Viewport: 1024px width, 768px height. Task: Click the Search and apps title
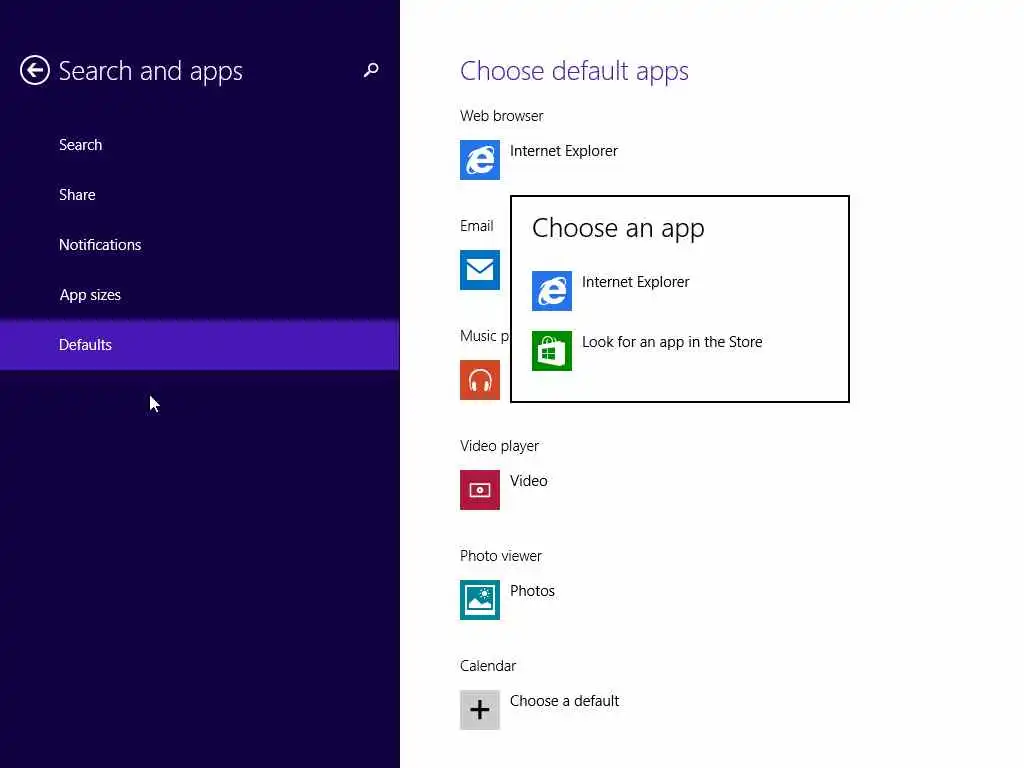point(150,71)
